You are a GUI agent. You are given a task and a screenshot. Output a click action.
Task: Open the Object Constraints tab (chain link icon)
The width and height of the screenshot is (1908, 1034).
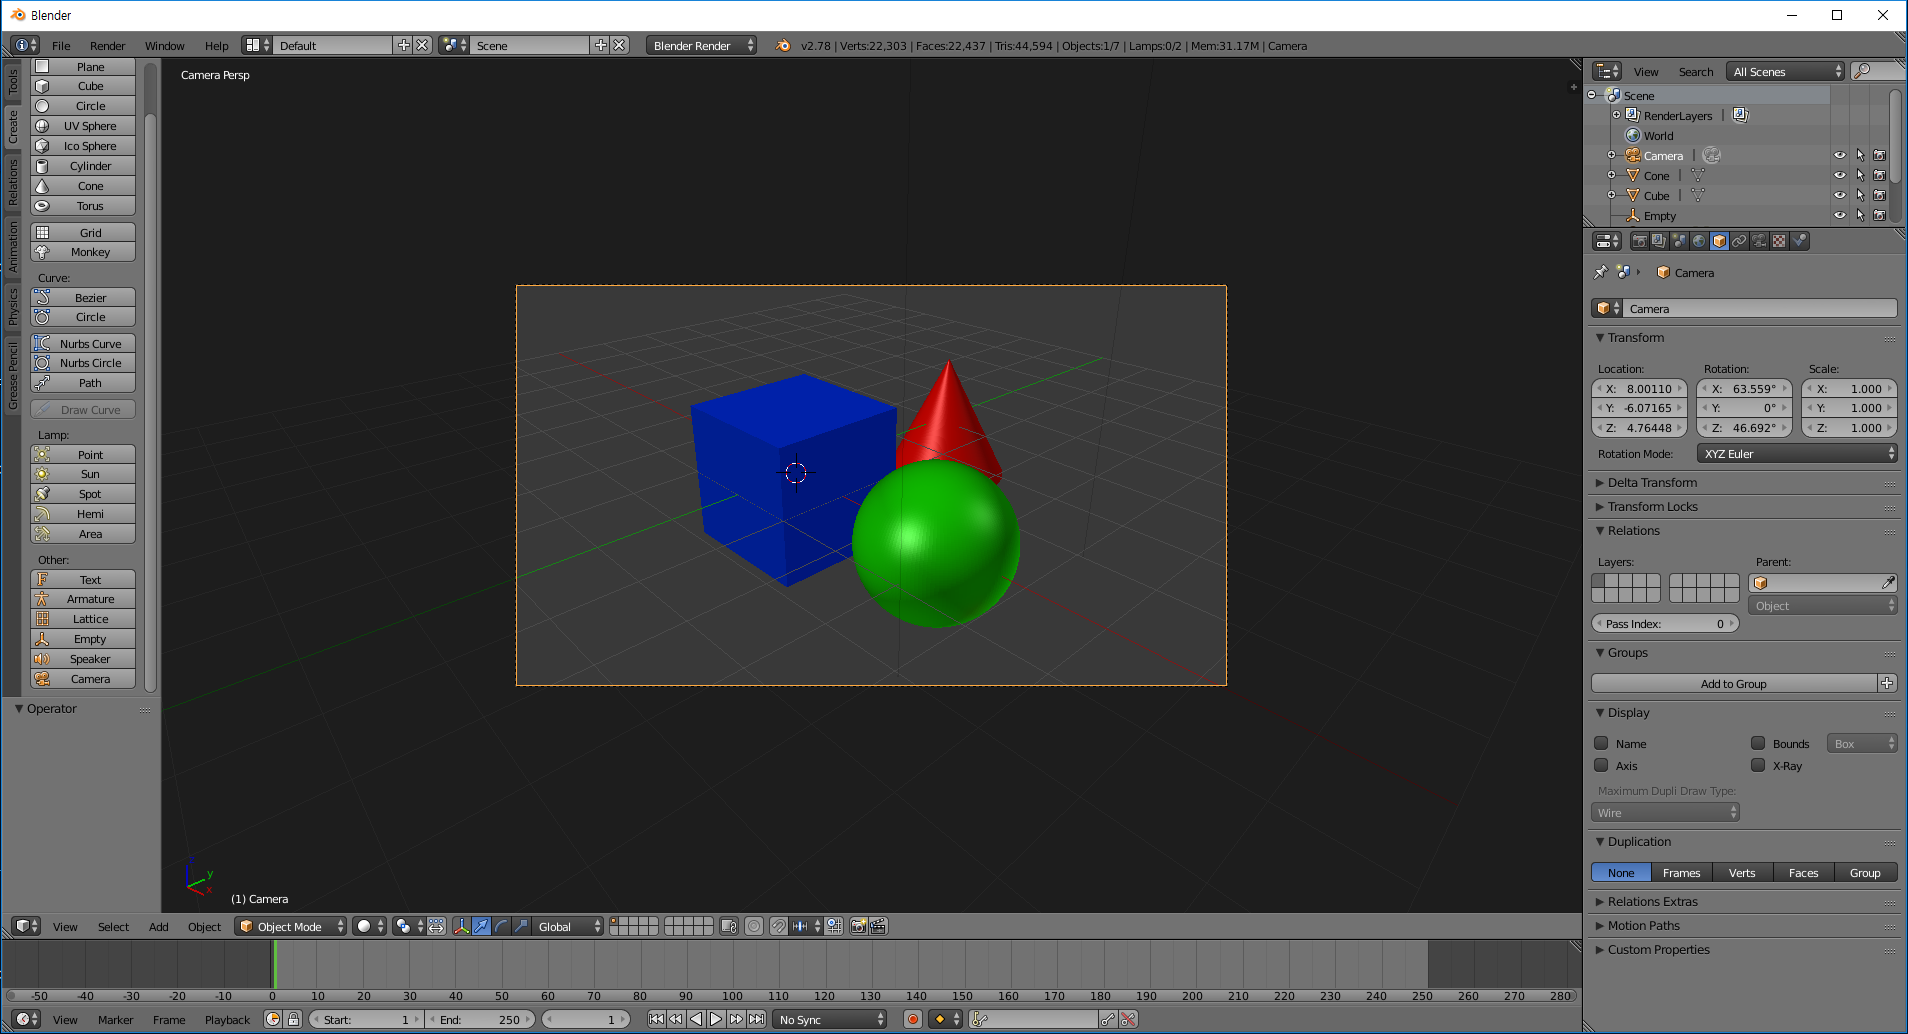1739,241
